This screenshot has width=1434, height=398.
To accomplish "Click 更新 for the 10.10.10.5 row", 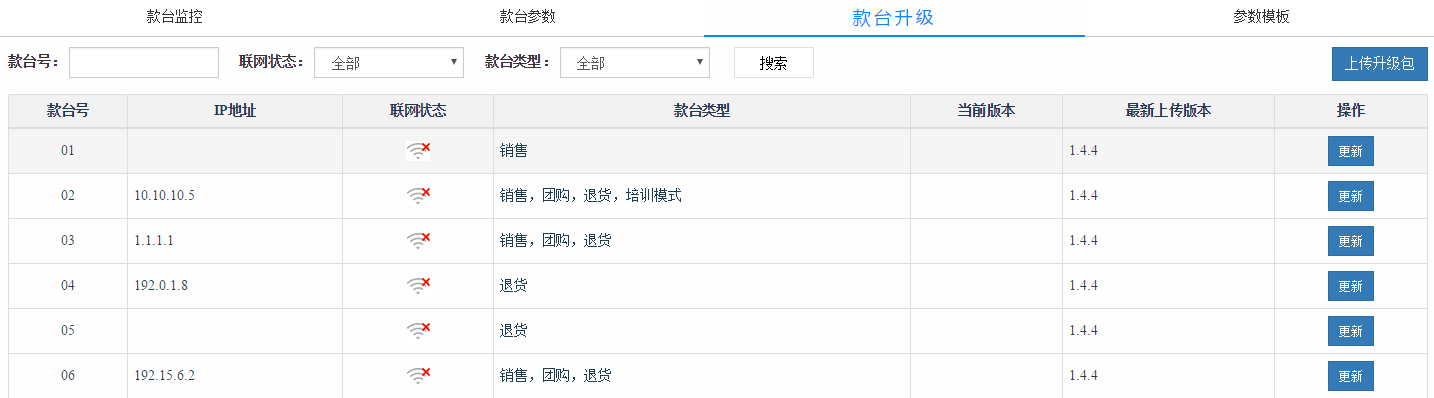I will click(x=1350, y=196).
